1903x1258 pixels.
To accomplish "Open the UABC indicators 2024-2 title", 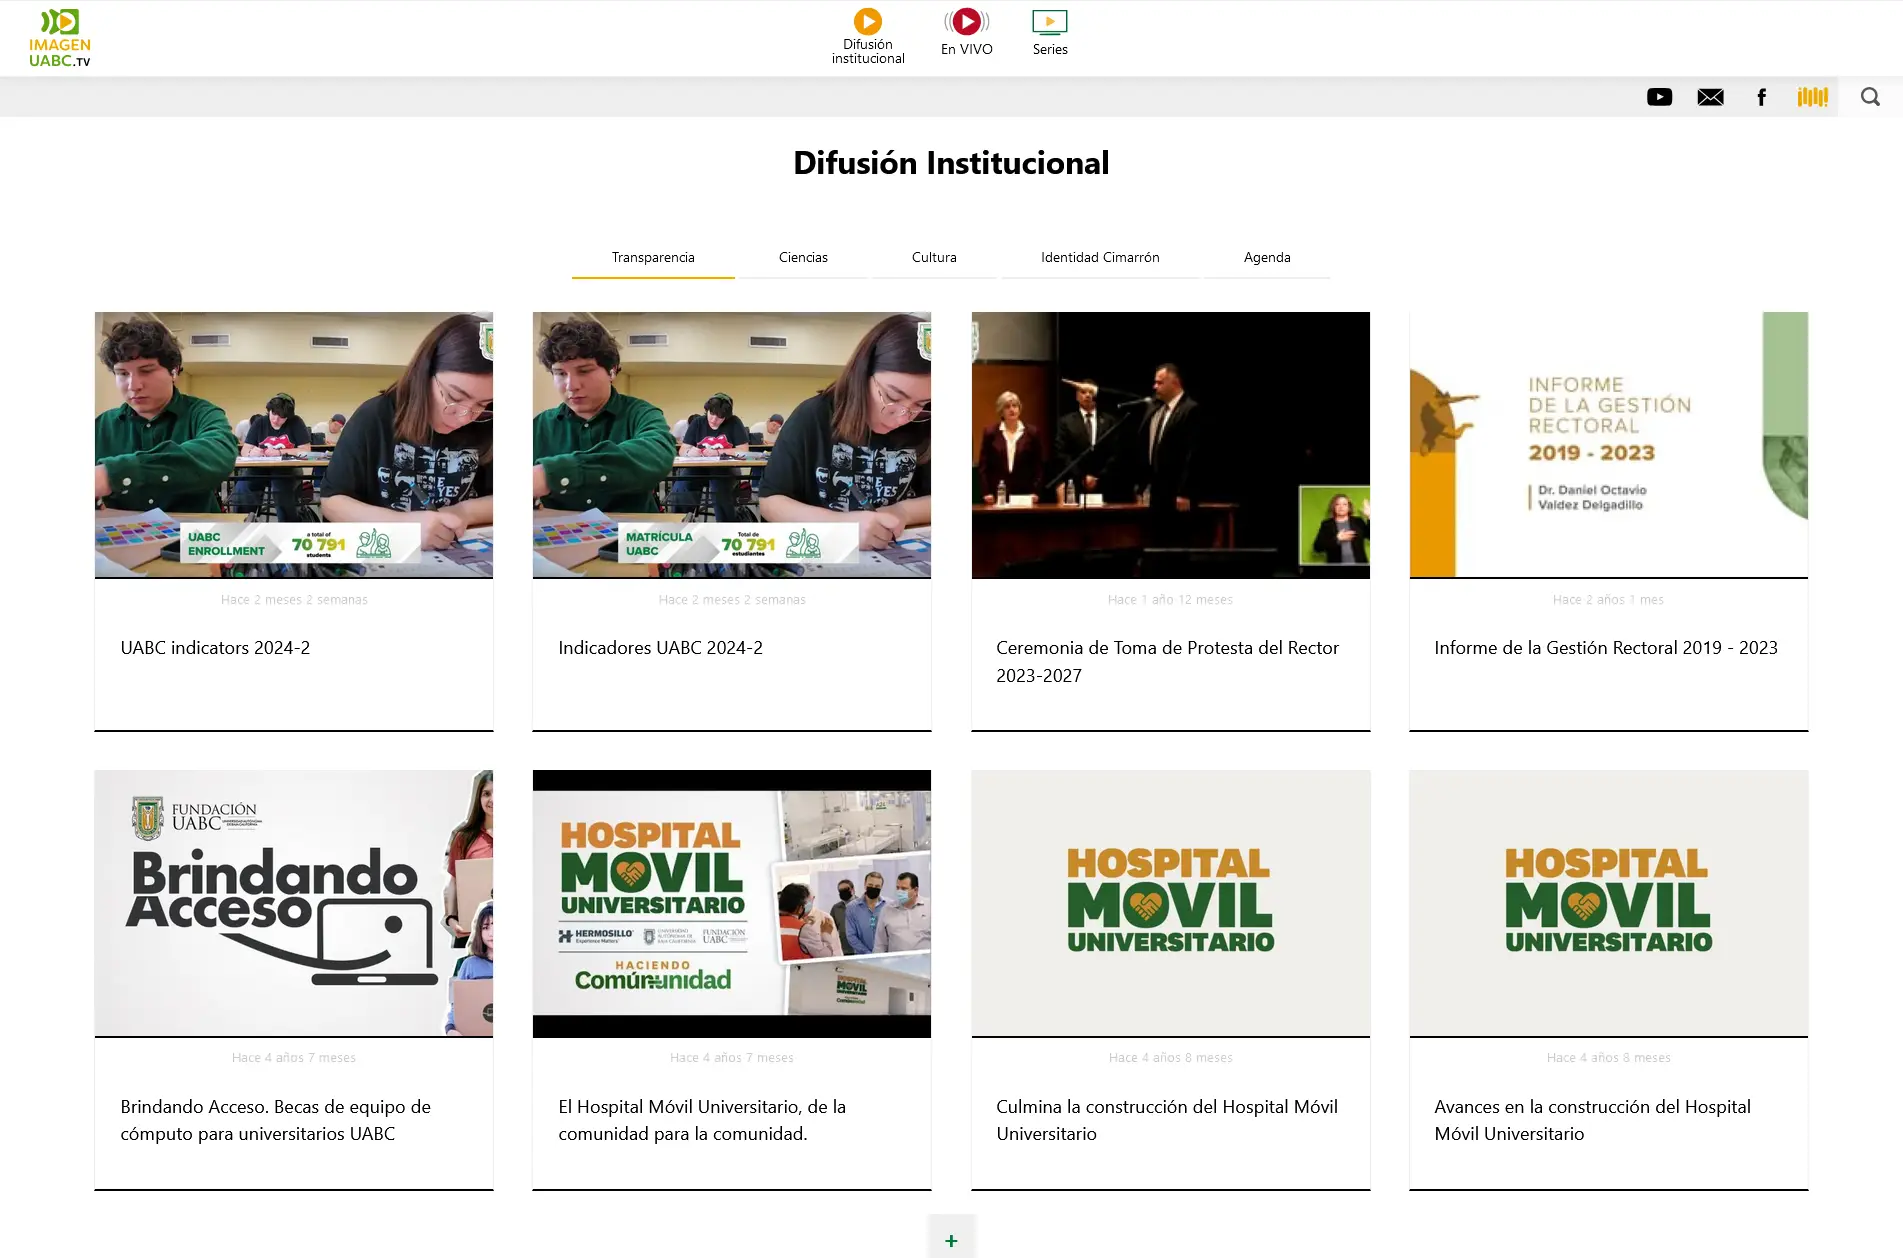I will click(x=215, y=648).
